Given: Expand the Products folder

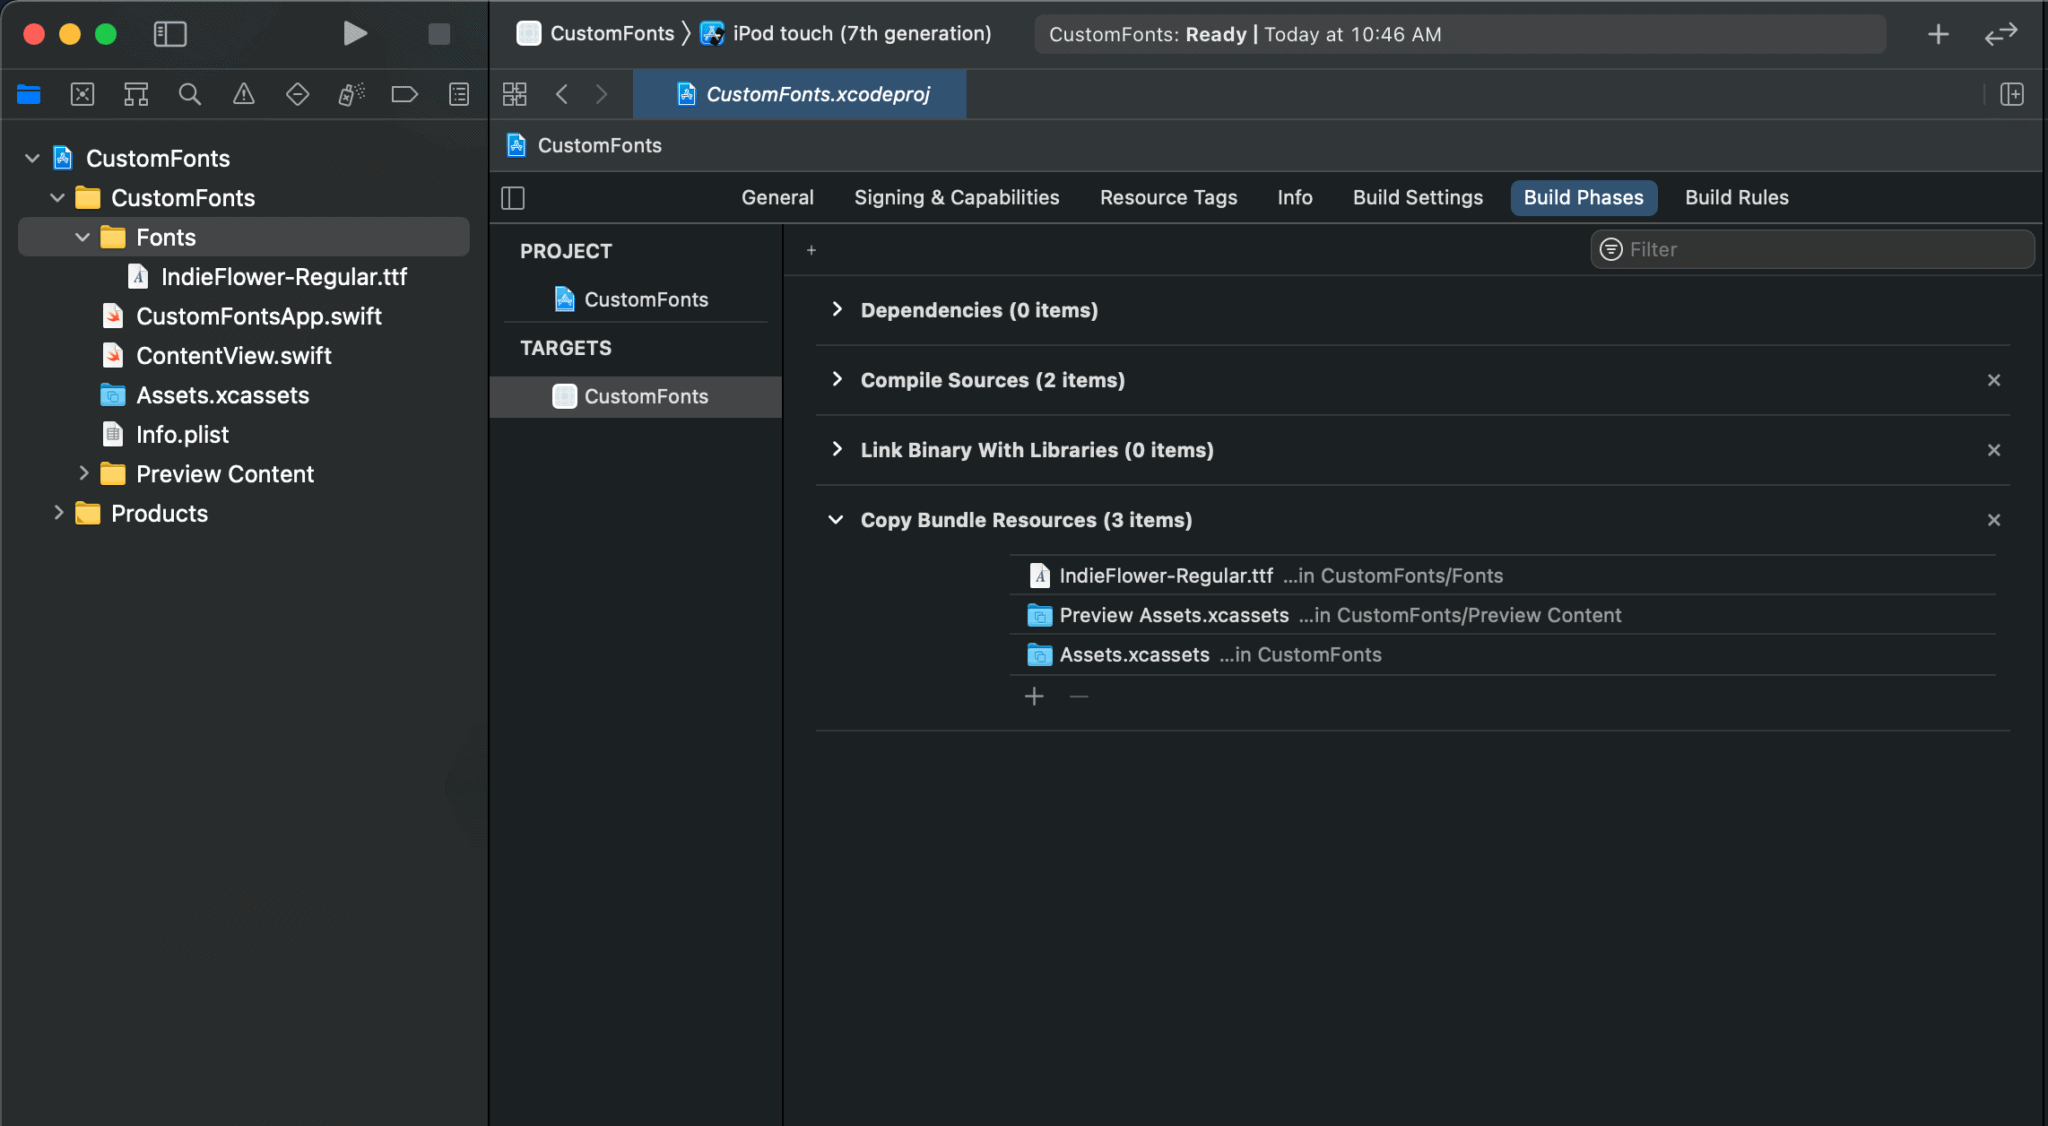Looking at the screenshot, I should (x=59, y=513).
